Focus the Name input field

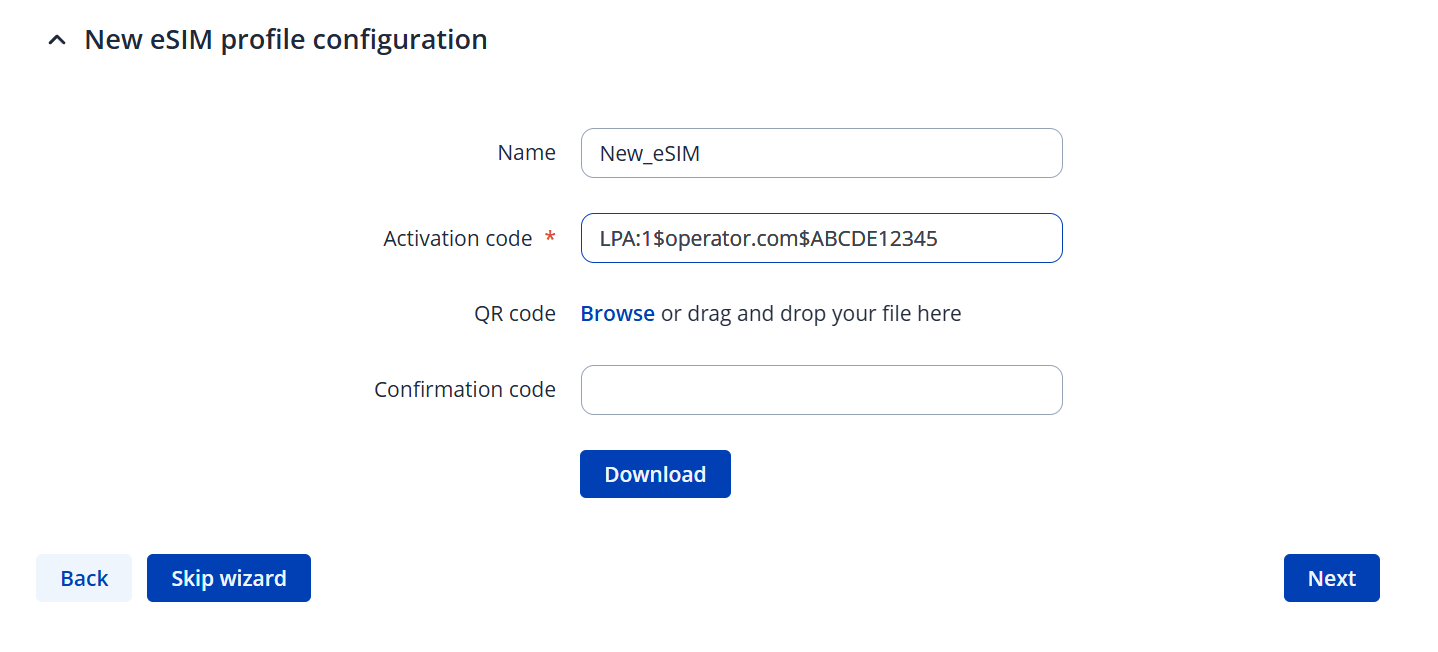click(821, 153)
